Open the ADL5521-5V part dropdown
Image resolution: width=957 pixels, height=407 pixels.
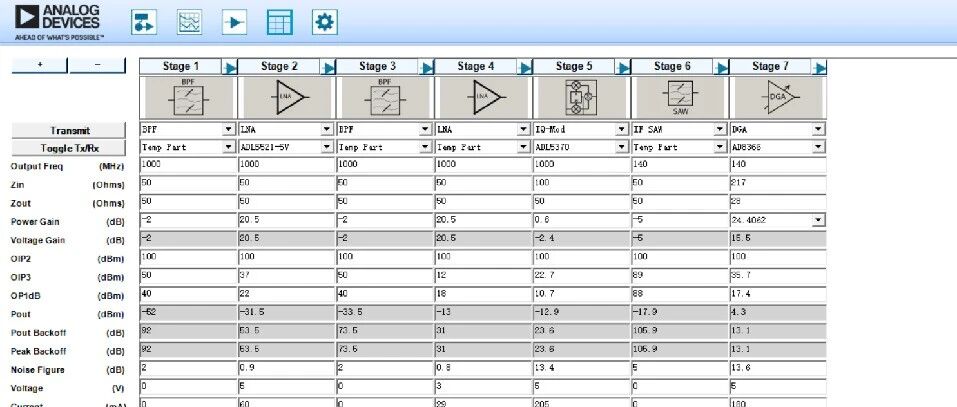(327, 147)
